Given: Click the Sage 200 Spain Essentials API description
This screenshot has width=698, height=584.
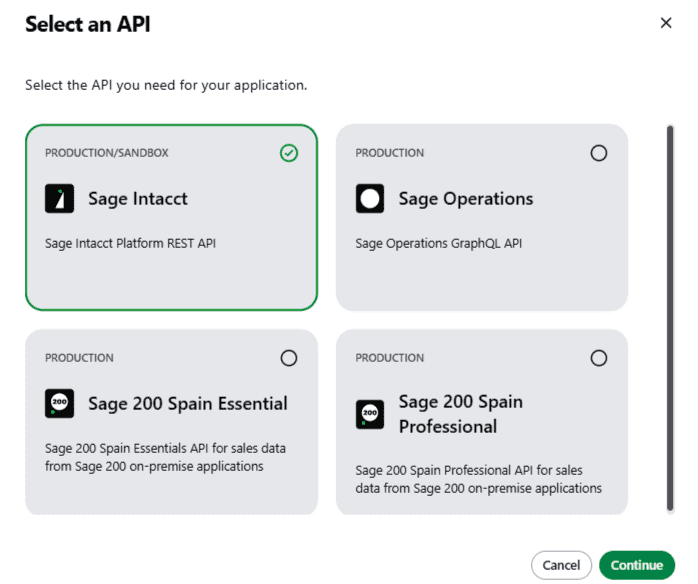Looking at the screenshot, I should coord(165,457).
